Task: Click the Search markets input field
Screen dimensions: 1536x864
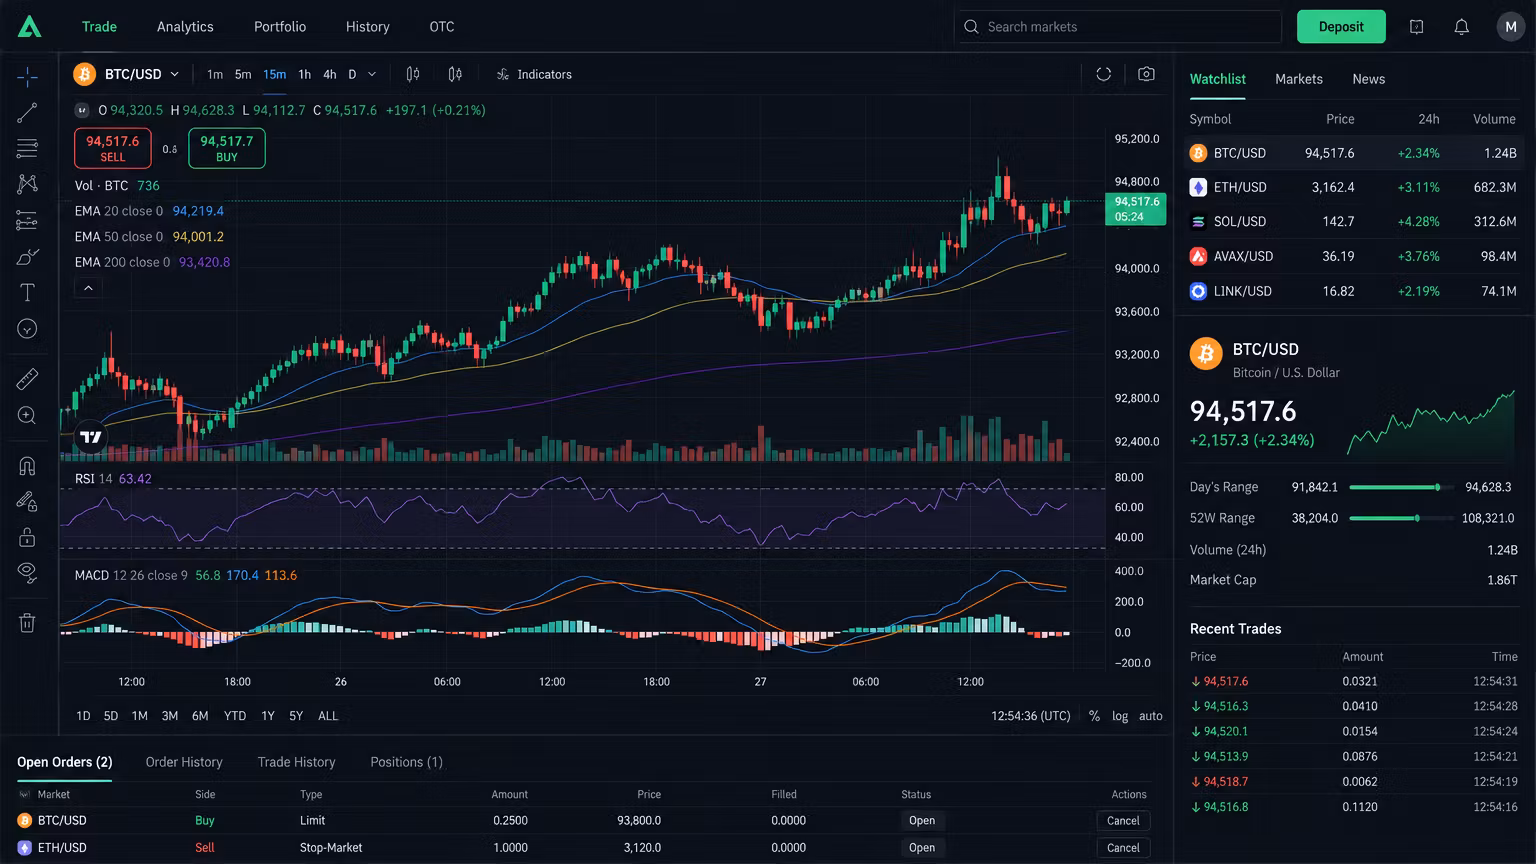Action: click(x=1118, y=27)
